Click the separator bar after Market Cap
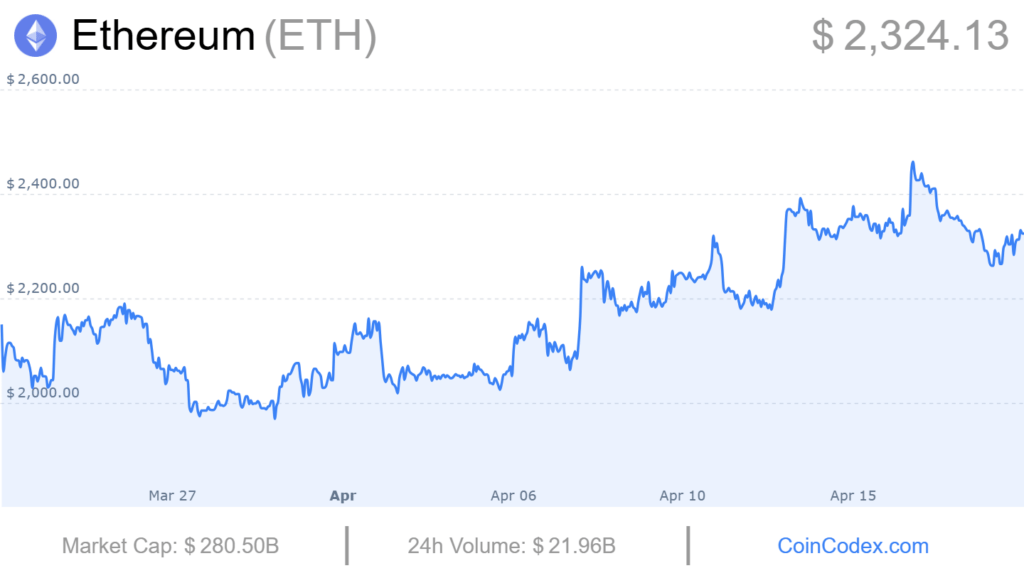1024x578 pixels. (347, 546)
